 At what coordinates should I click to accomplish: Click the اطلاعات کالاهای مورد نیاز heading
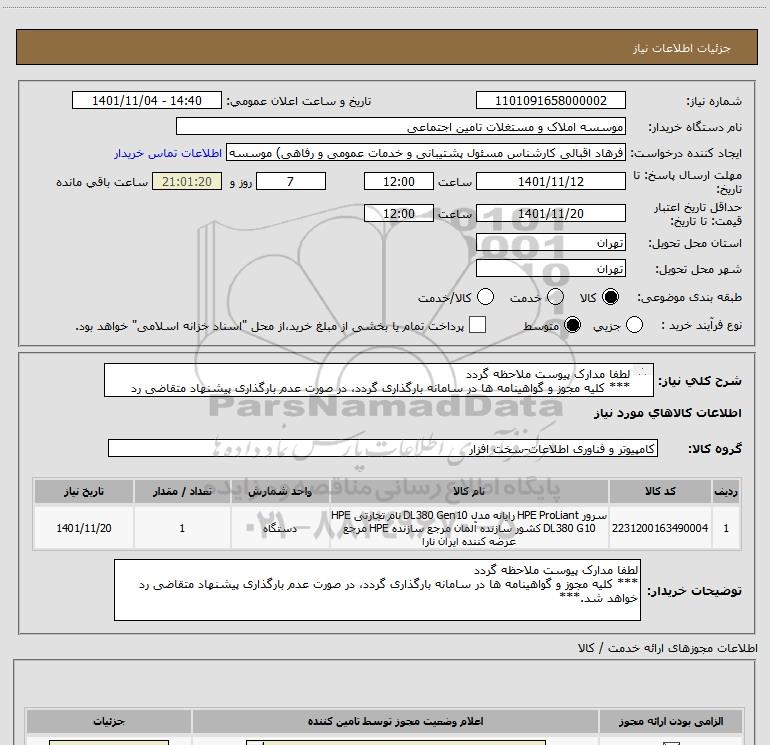point(667,413)
